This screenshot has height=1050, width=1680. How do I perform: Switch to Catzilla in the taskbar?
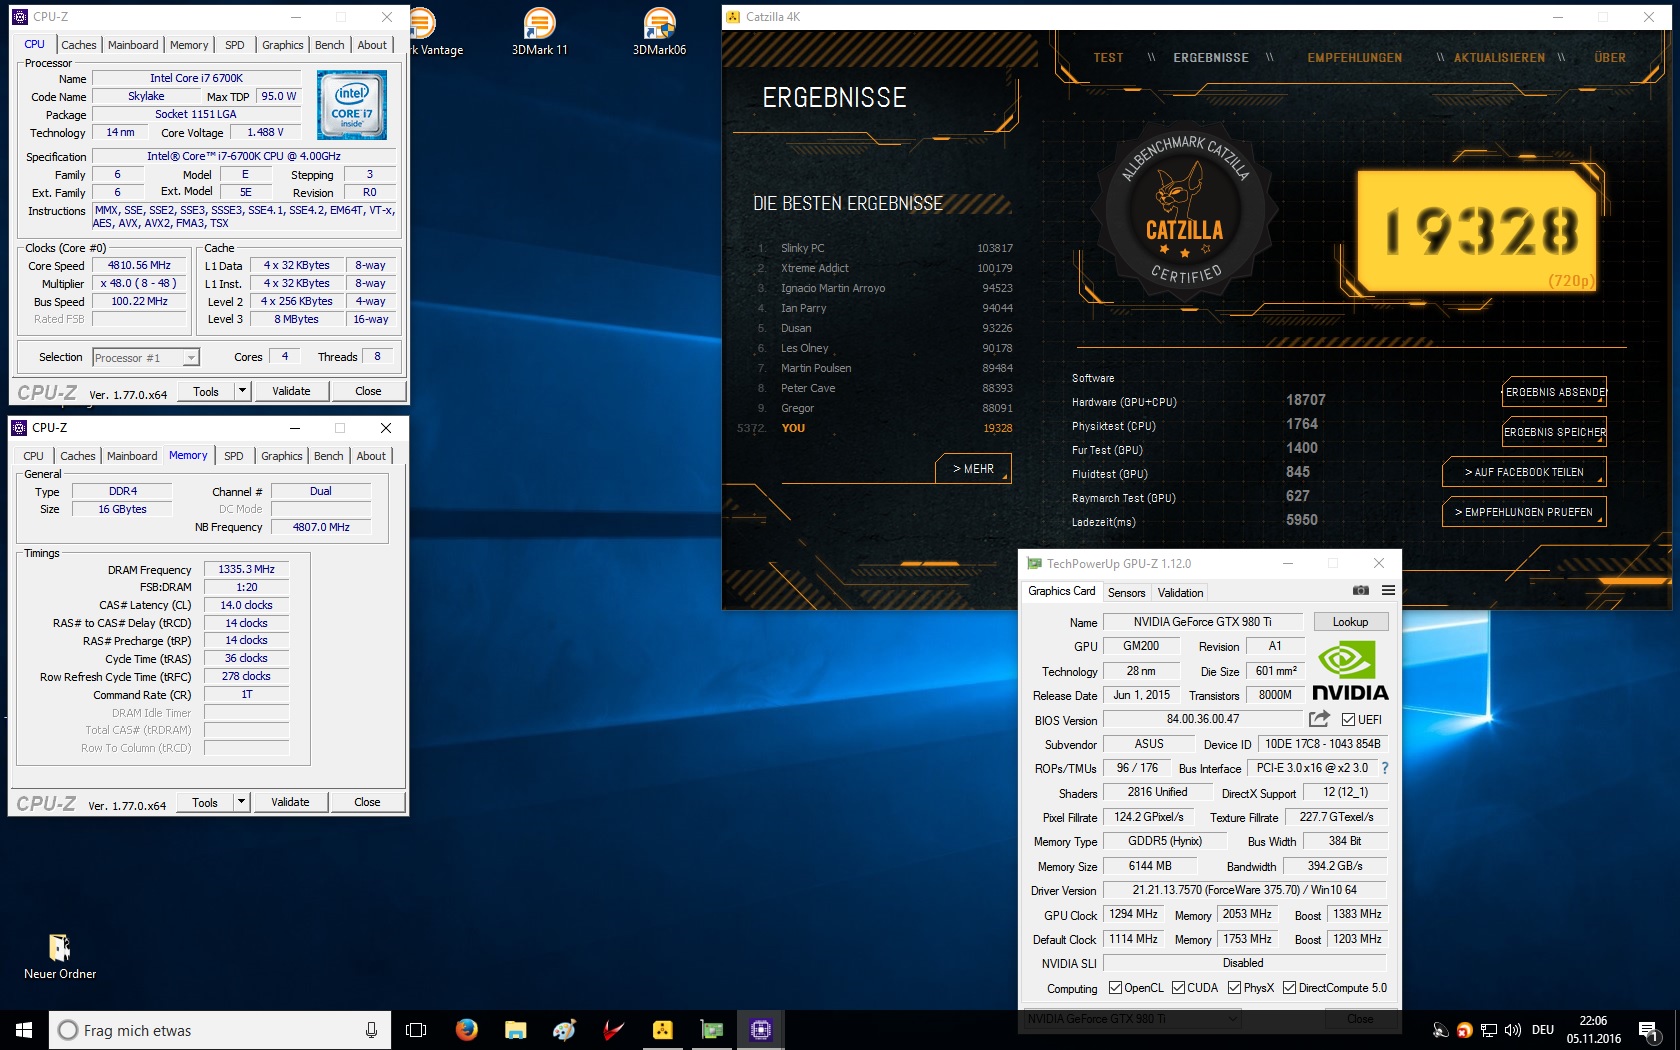coord(662,1030)
